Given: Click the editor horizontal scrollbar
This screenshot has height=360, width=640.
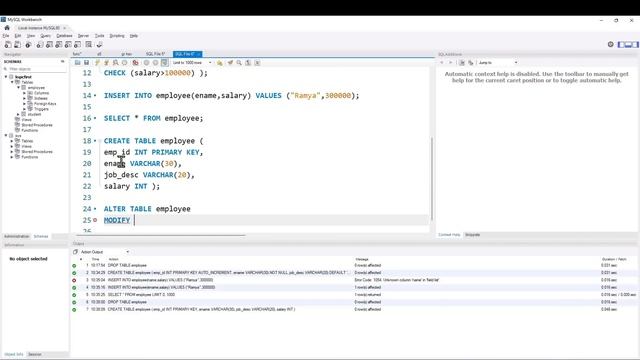Looking at the screenshot, I should (160, 235).
